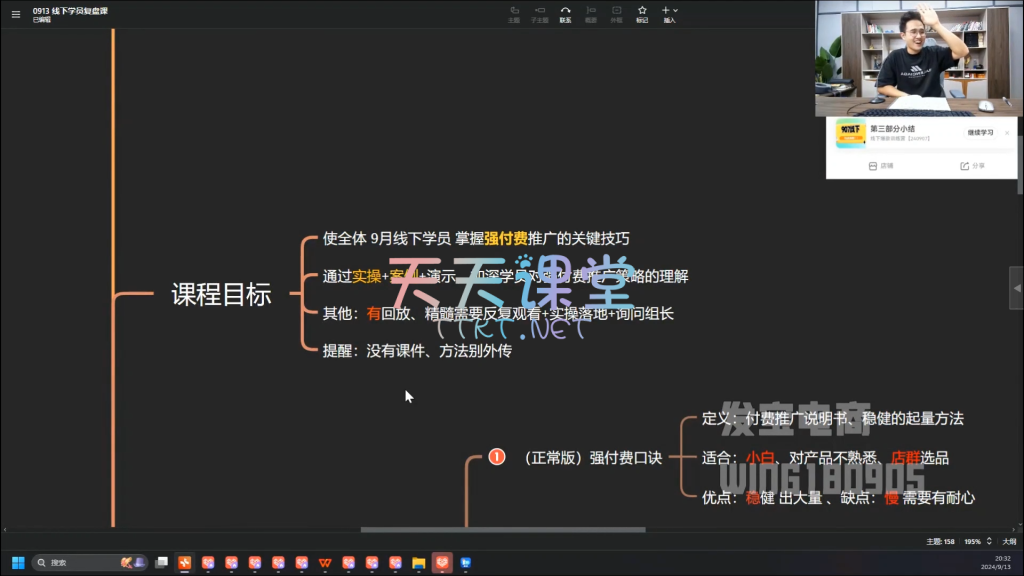
Task: Open 店铺 (Shop) link in popup
Action: 880,166
